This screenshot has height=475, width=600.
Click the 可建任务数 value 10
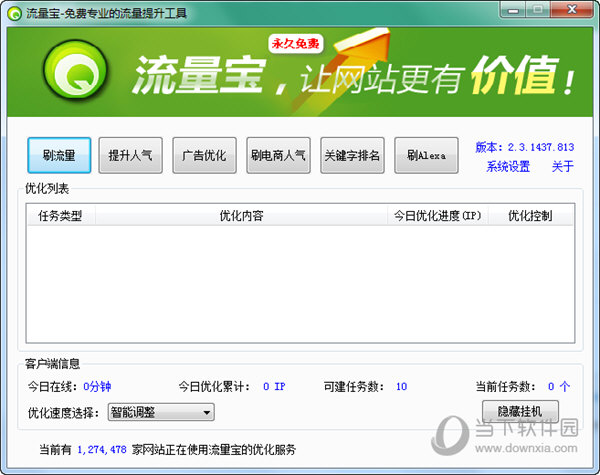[x=401, y=387]
